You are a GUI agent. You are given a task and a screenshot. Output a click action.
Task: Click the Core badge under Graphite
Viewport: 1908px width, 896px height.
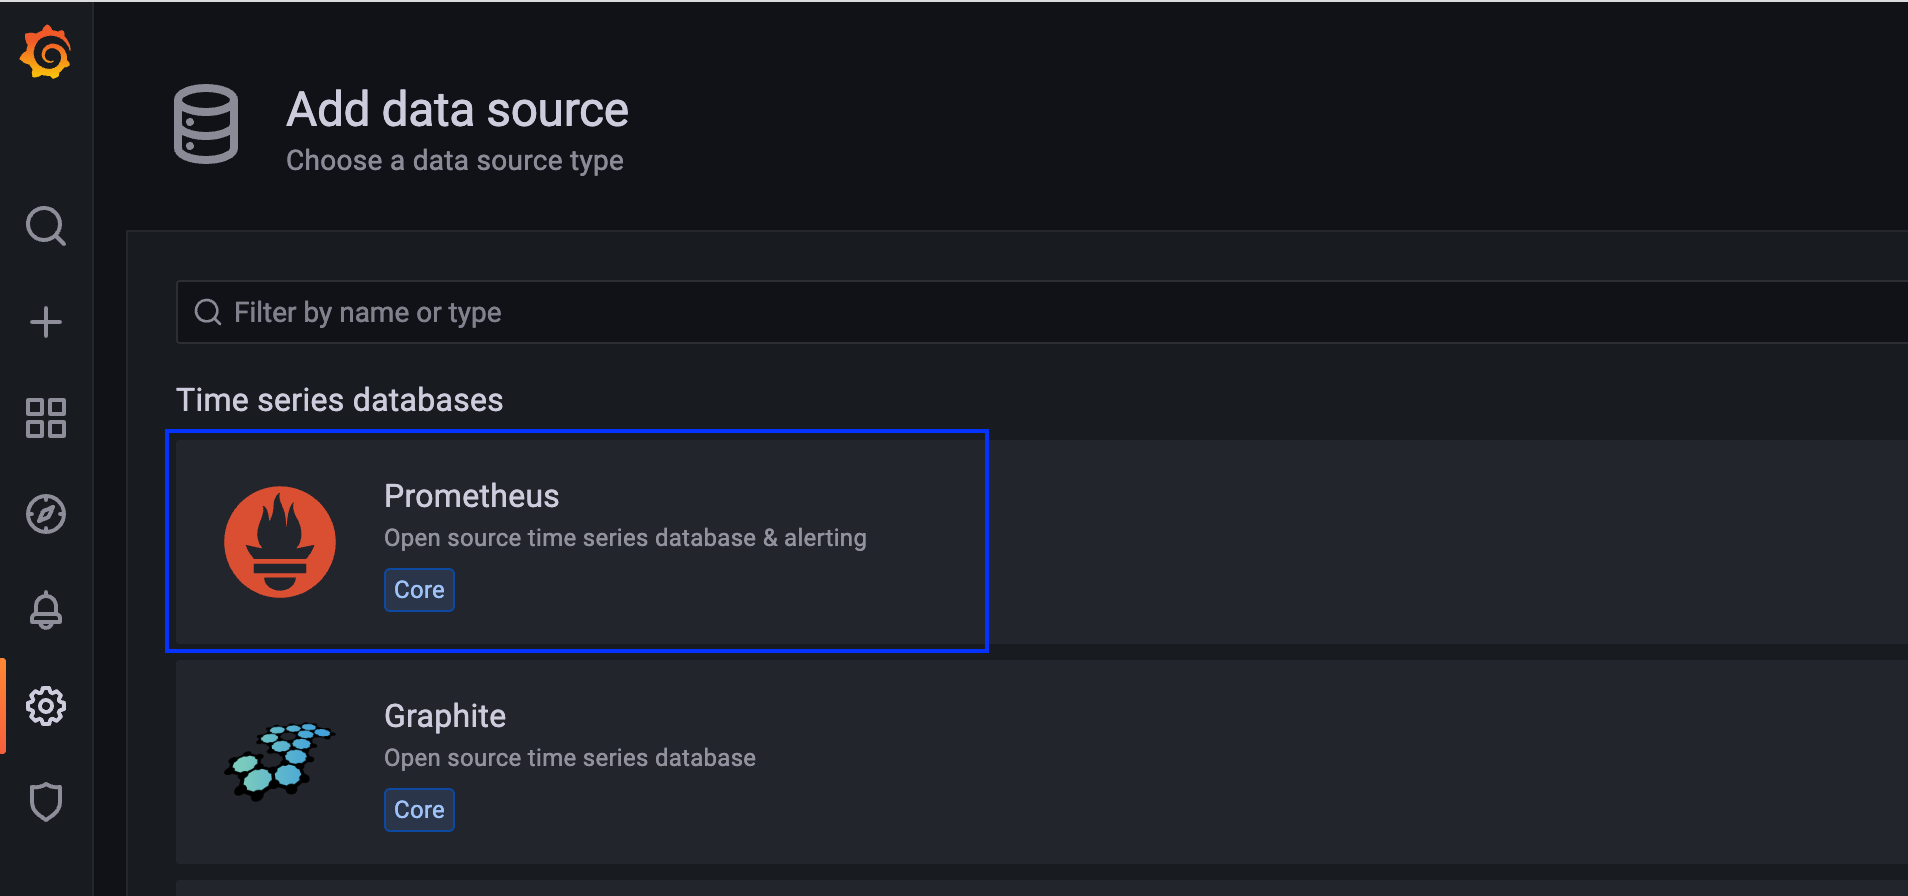coord(419,810)
